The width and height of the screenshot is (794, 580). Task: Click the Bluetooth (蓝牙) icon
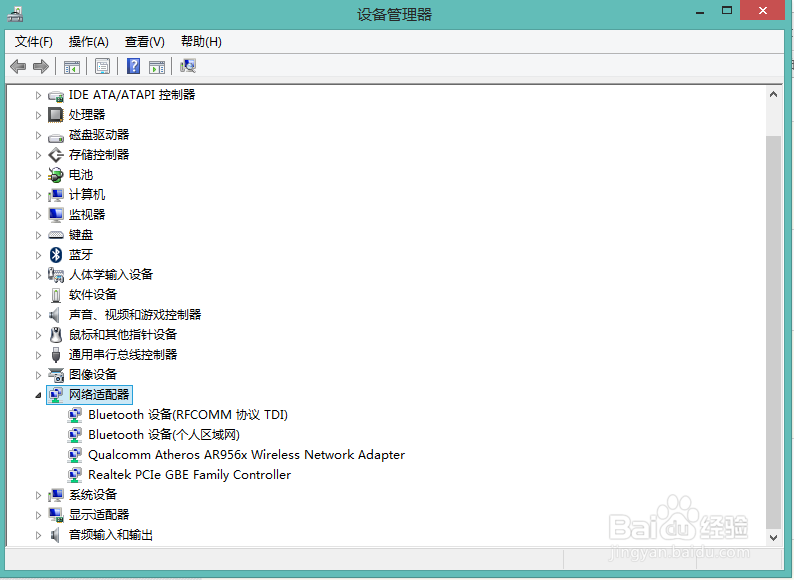pyautogui.click(x=56, y=255)
